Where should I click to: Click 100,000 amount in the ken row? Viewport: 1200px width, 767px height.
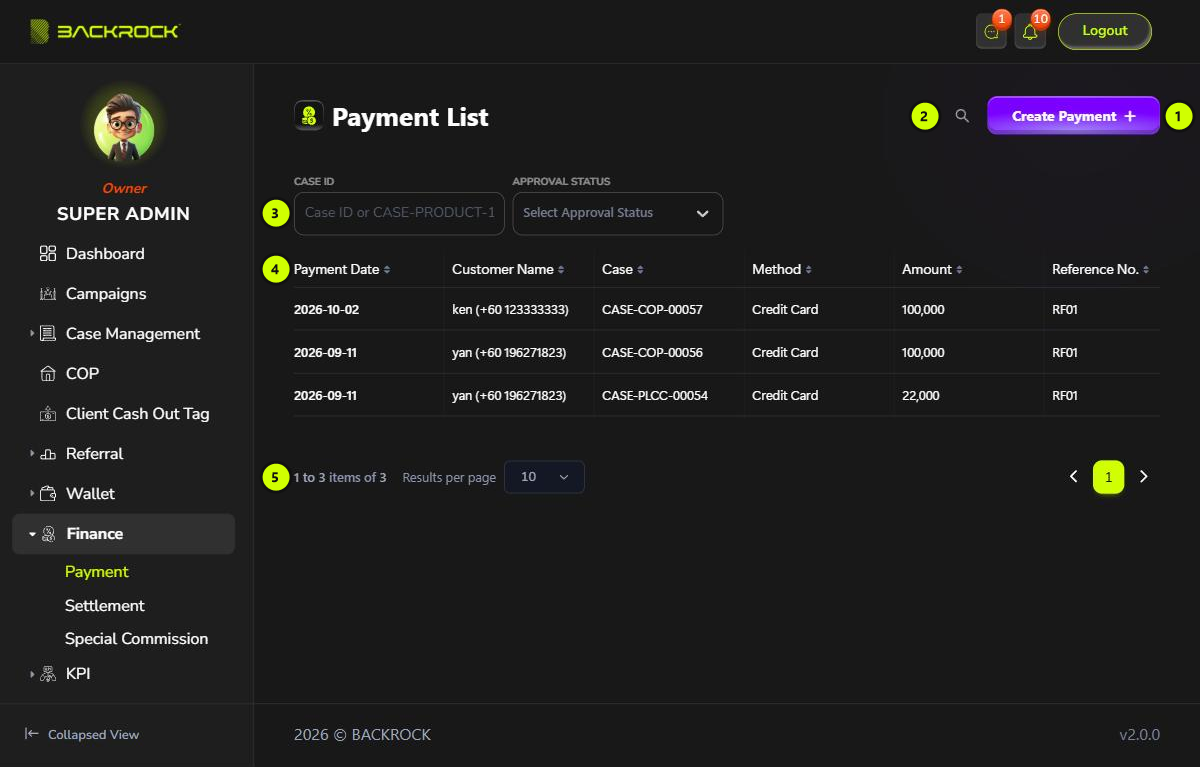coord(923,310)
